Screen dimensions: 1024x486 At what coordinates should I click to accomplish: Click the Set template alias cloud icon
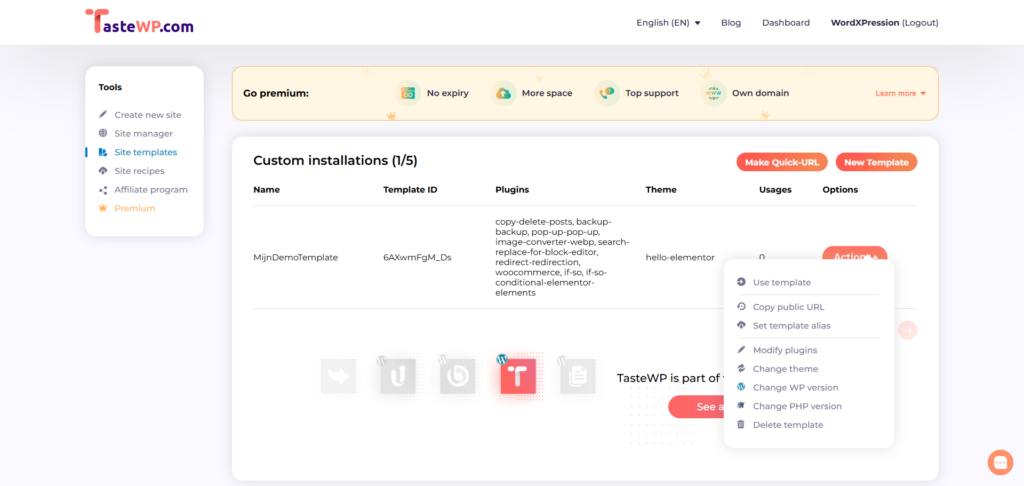pos(741,325)
